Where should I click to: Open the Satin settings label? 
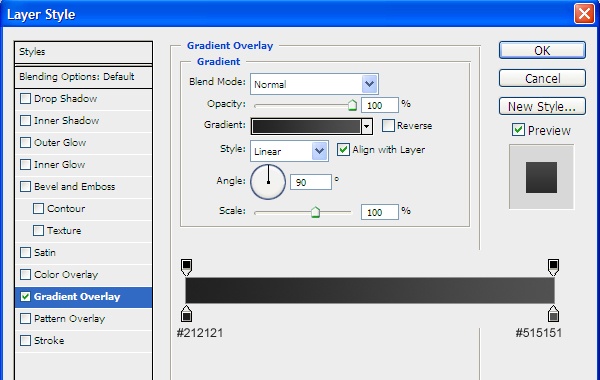(x=45, y=253)
